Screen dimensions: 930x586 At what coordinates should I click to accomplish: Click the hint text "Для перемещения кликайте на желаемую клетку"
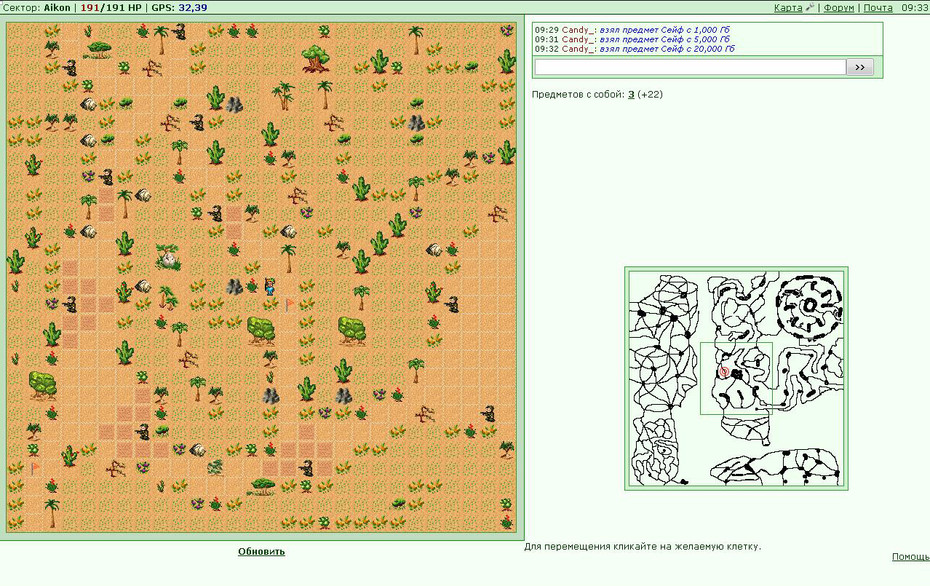(x=642, y=546)
